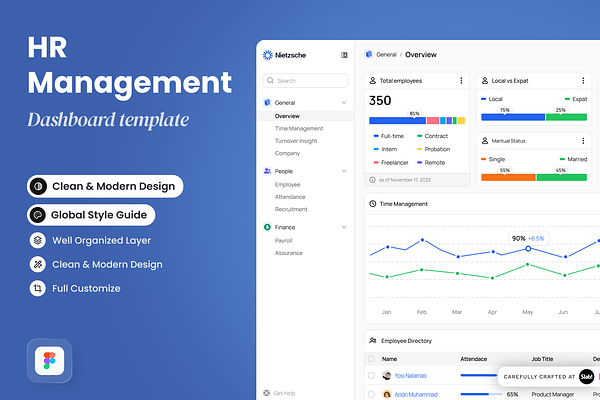Toggle select-all checkbox in Employee Directory header
600x400 pixels.
(371, 359)
